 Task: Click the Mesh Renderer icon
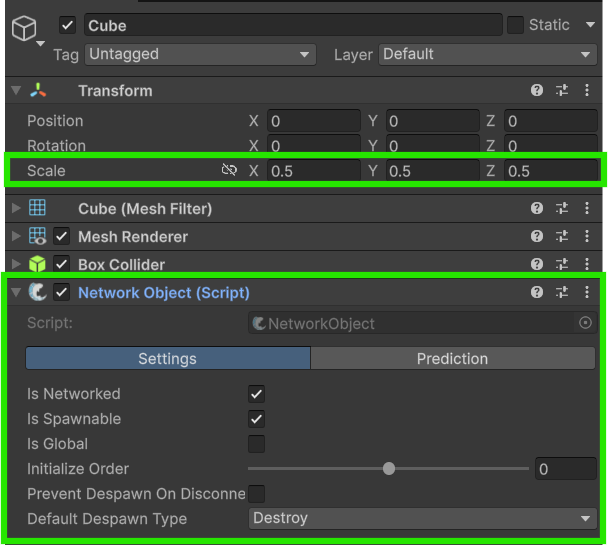pyautogui.click(x=38, y=236)
